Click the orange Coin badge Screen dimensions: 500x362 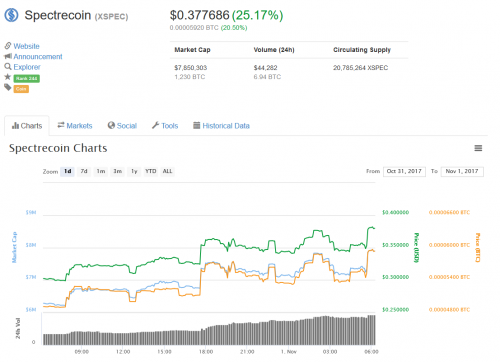tap(21, 89)
